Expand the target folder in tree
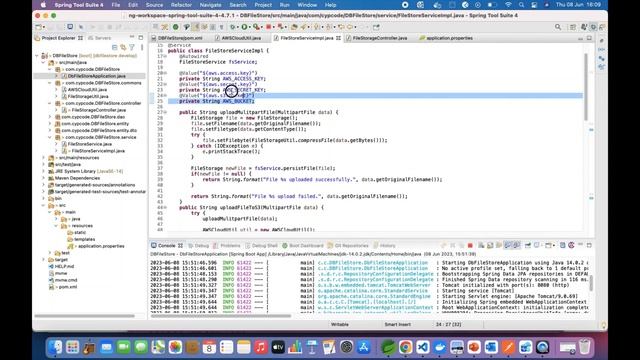640x360 pixels. [44, 260]
